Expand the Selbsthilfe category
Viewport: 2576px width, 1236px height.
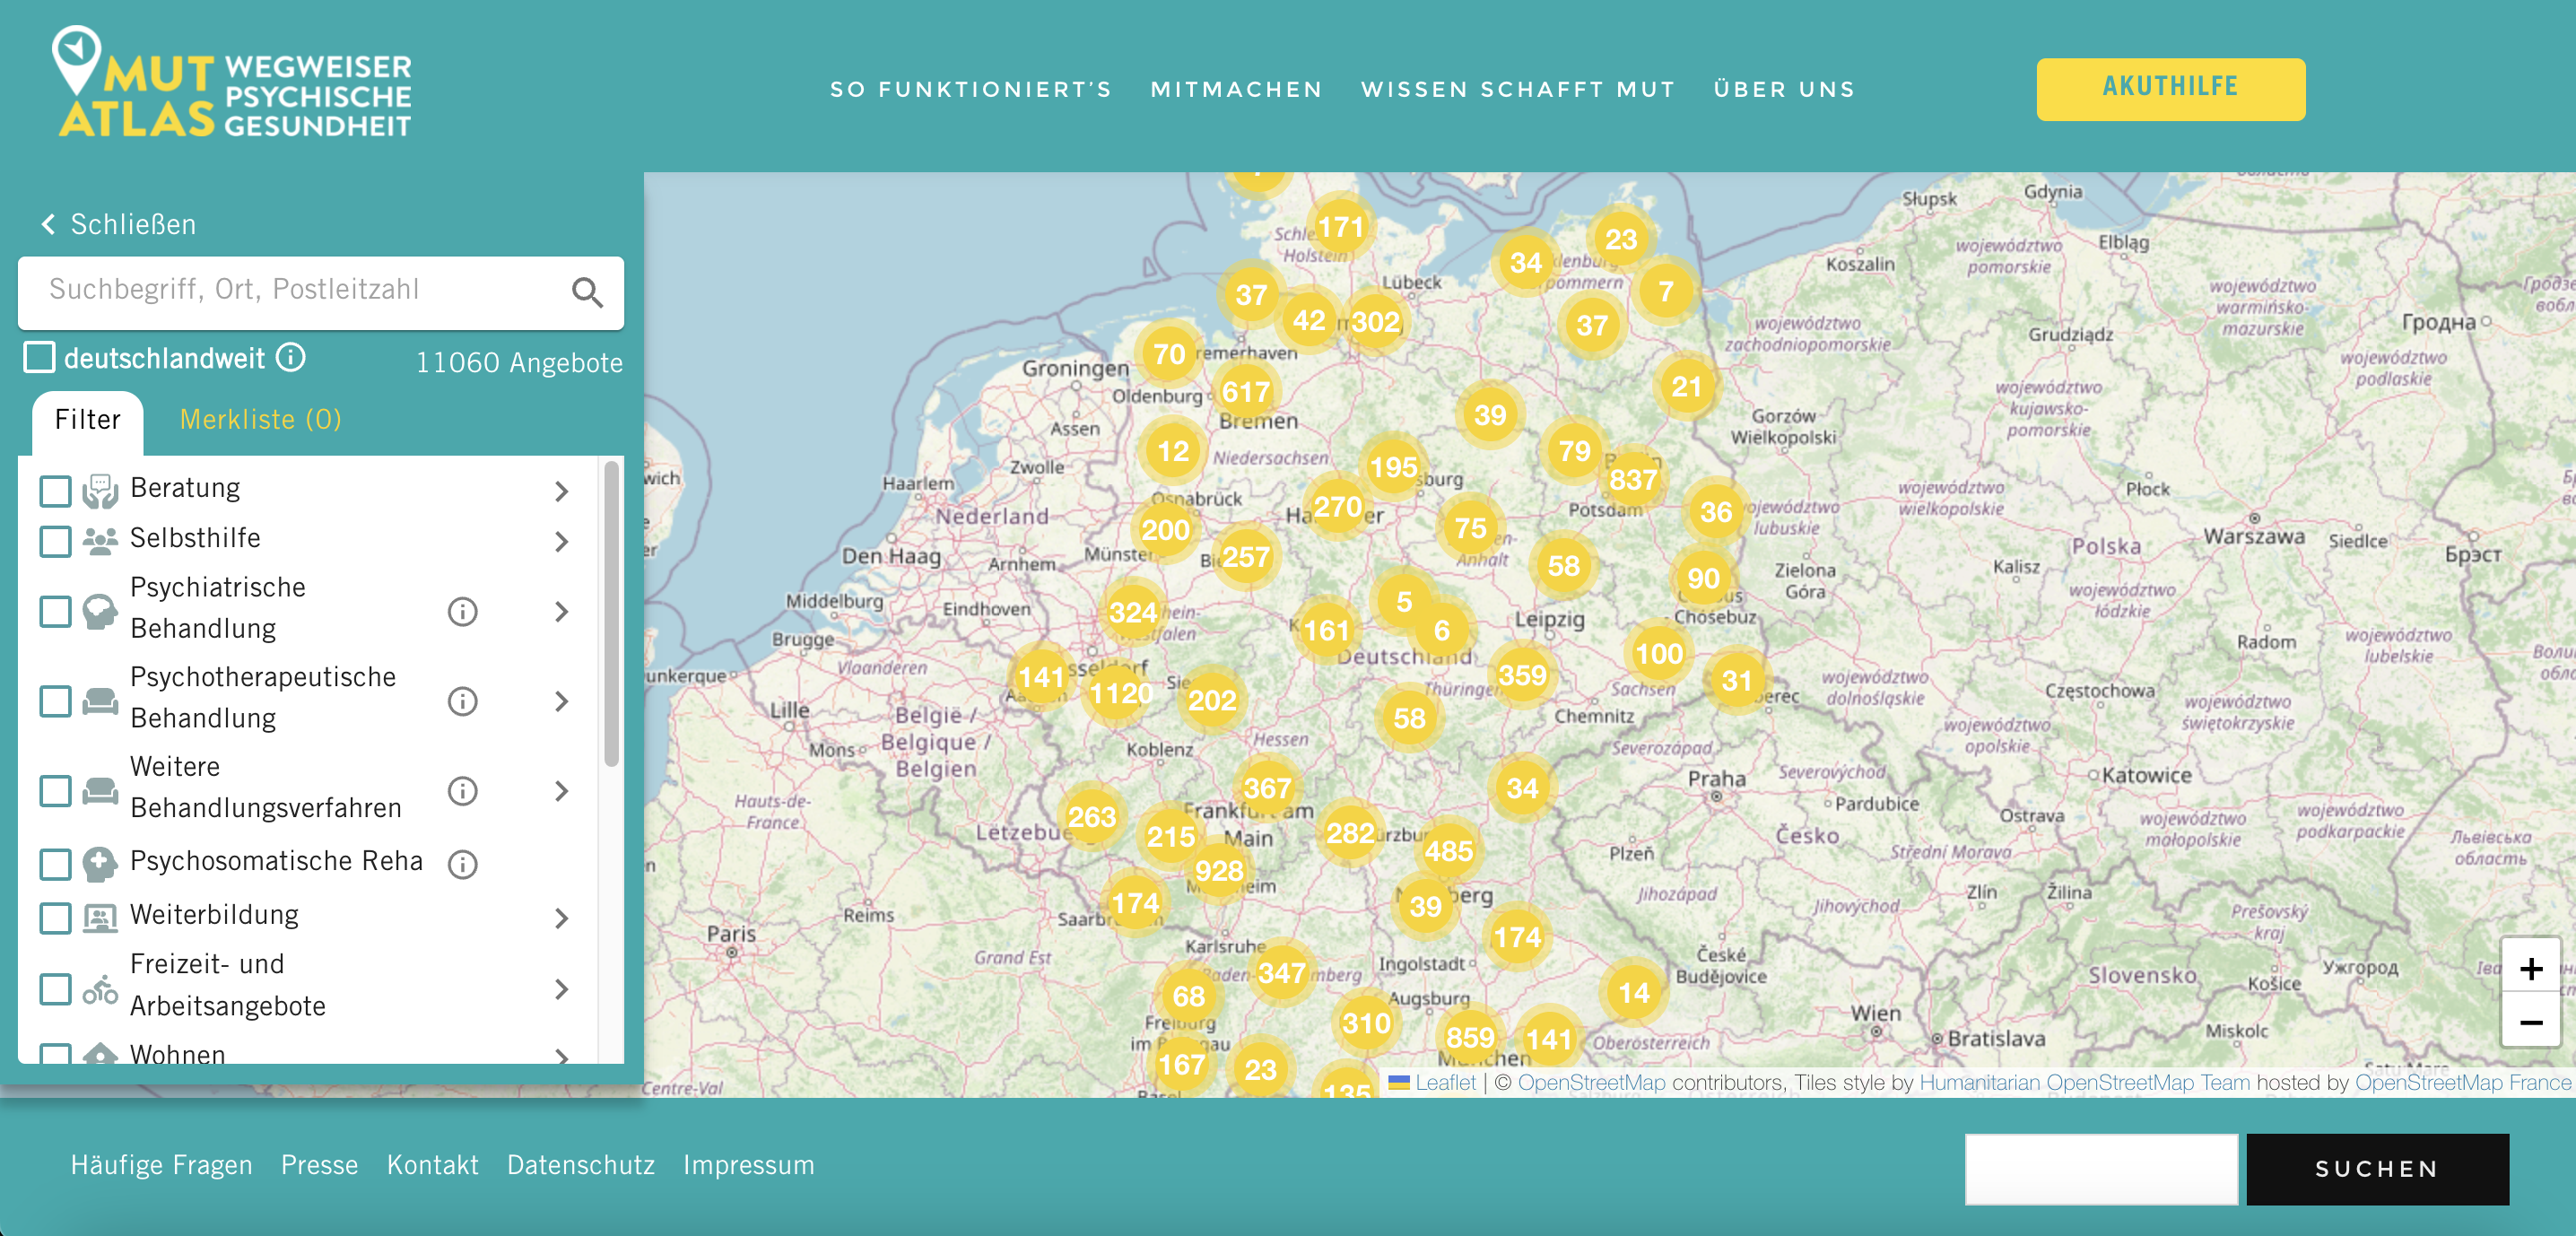[x=561, y=541]
